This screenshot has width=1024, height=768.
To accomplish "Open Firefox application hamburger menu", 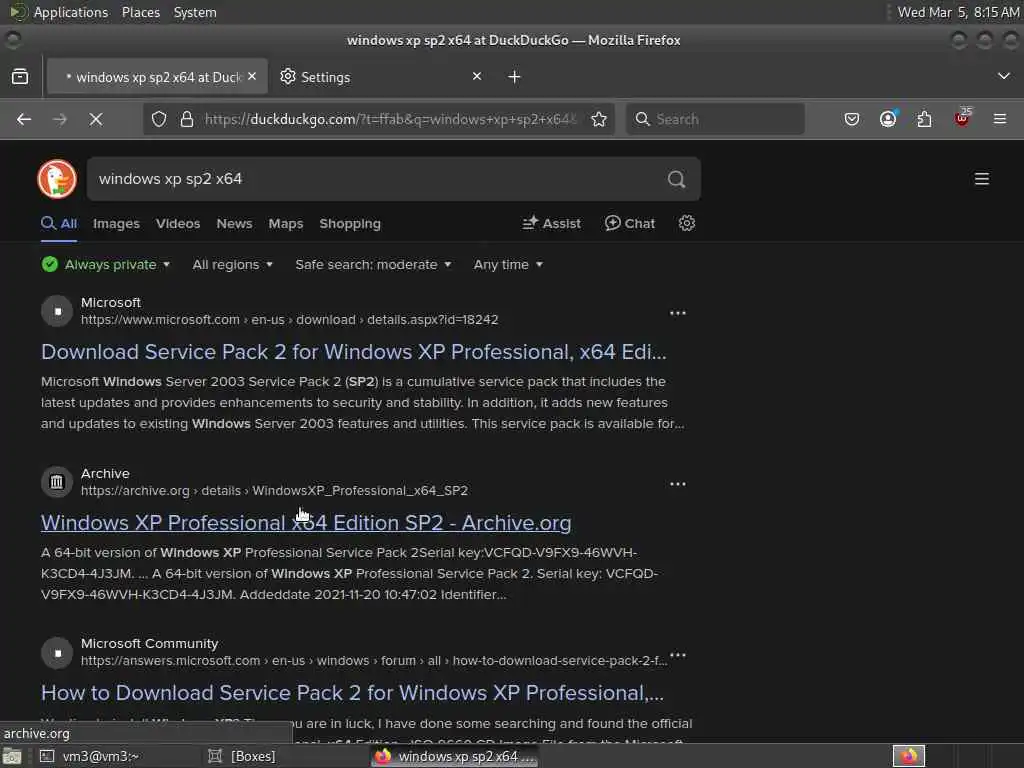I will [999, 119].
